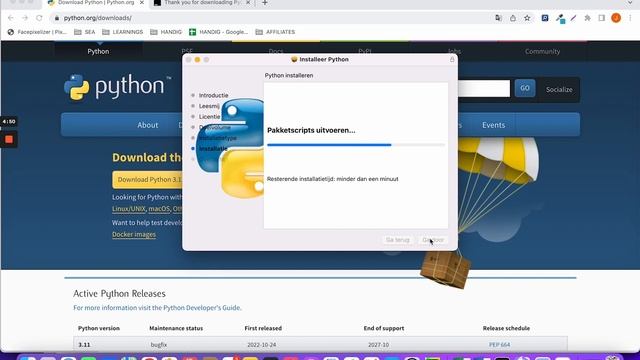Open the LEARNINGS bookmarks folder
Image resolution: width=640 pixels, height=360 pixels.
122,32
